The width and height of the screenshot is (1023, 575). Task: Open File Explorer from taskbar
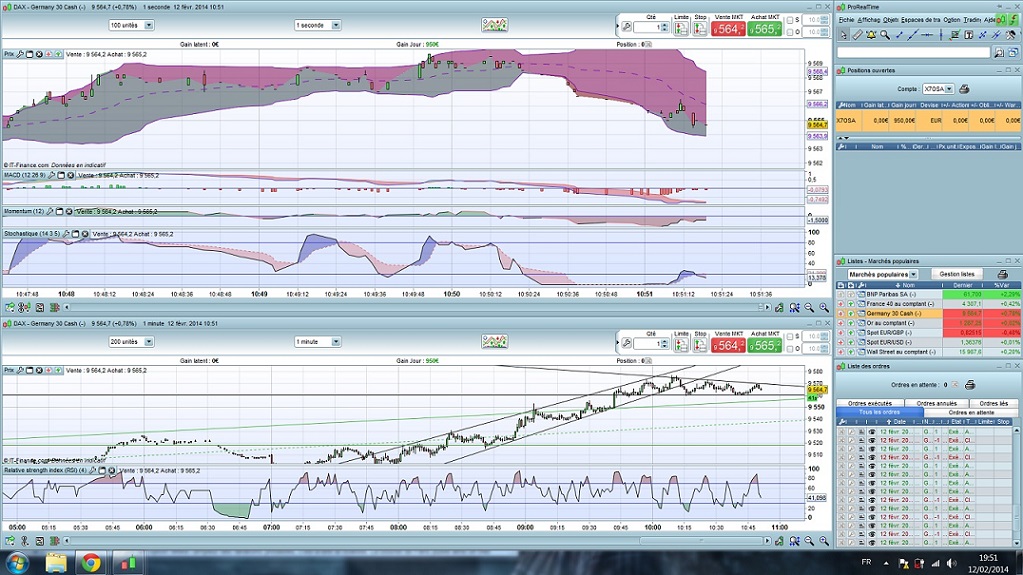[x=55, y=563]
